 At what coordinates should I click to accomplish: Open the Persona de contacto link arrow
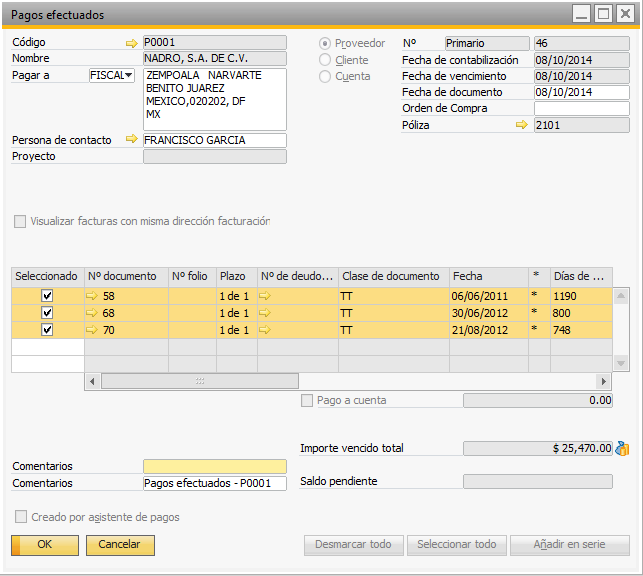[x=132, y=139]
